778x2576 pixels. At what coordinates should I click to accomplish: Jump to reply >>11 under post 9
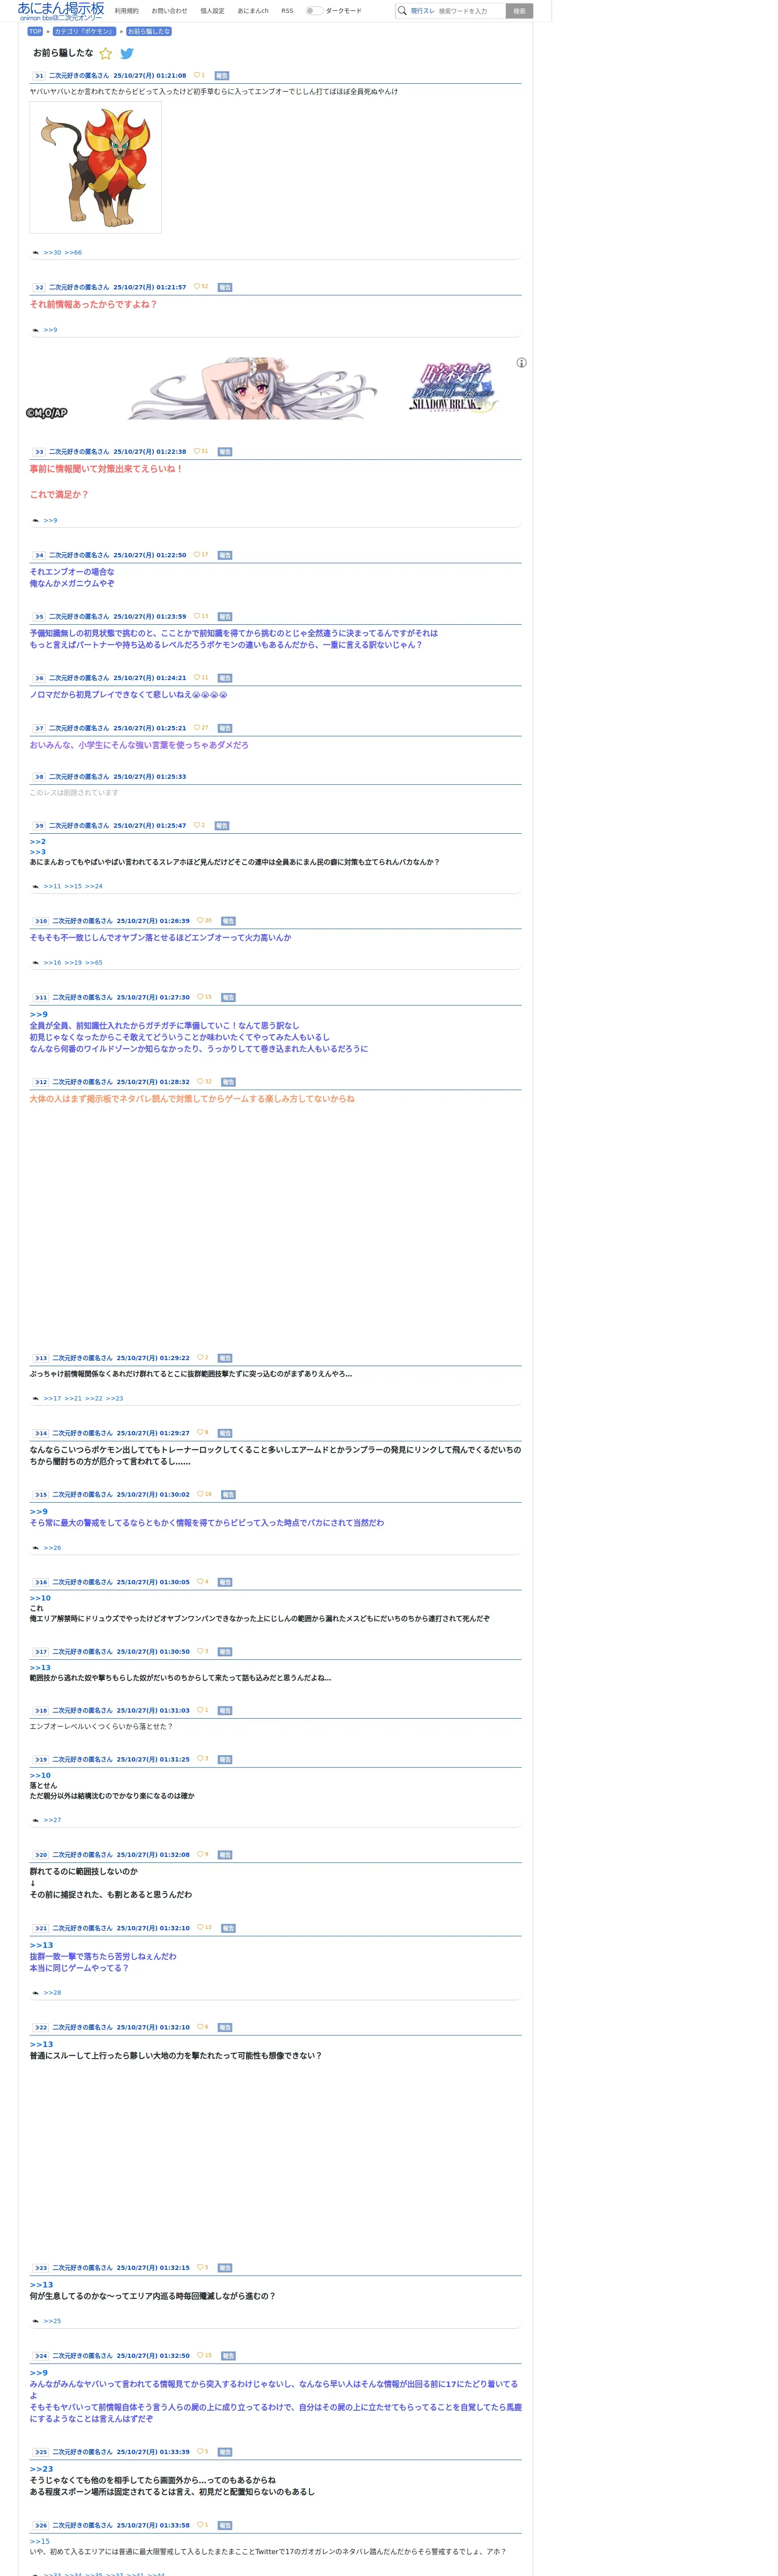tap(52, 886)
